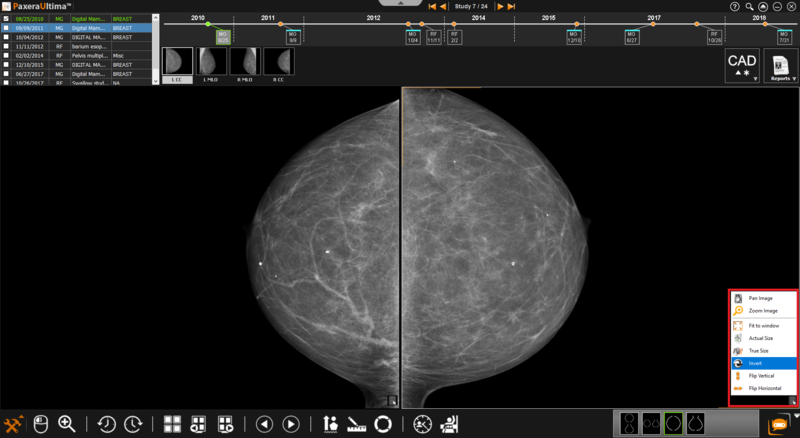Check the 08/25/2010 study checkbox
Viewport: 800px width, 438px height.
(6, 19)
